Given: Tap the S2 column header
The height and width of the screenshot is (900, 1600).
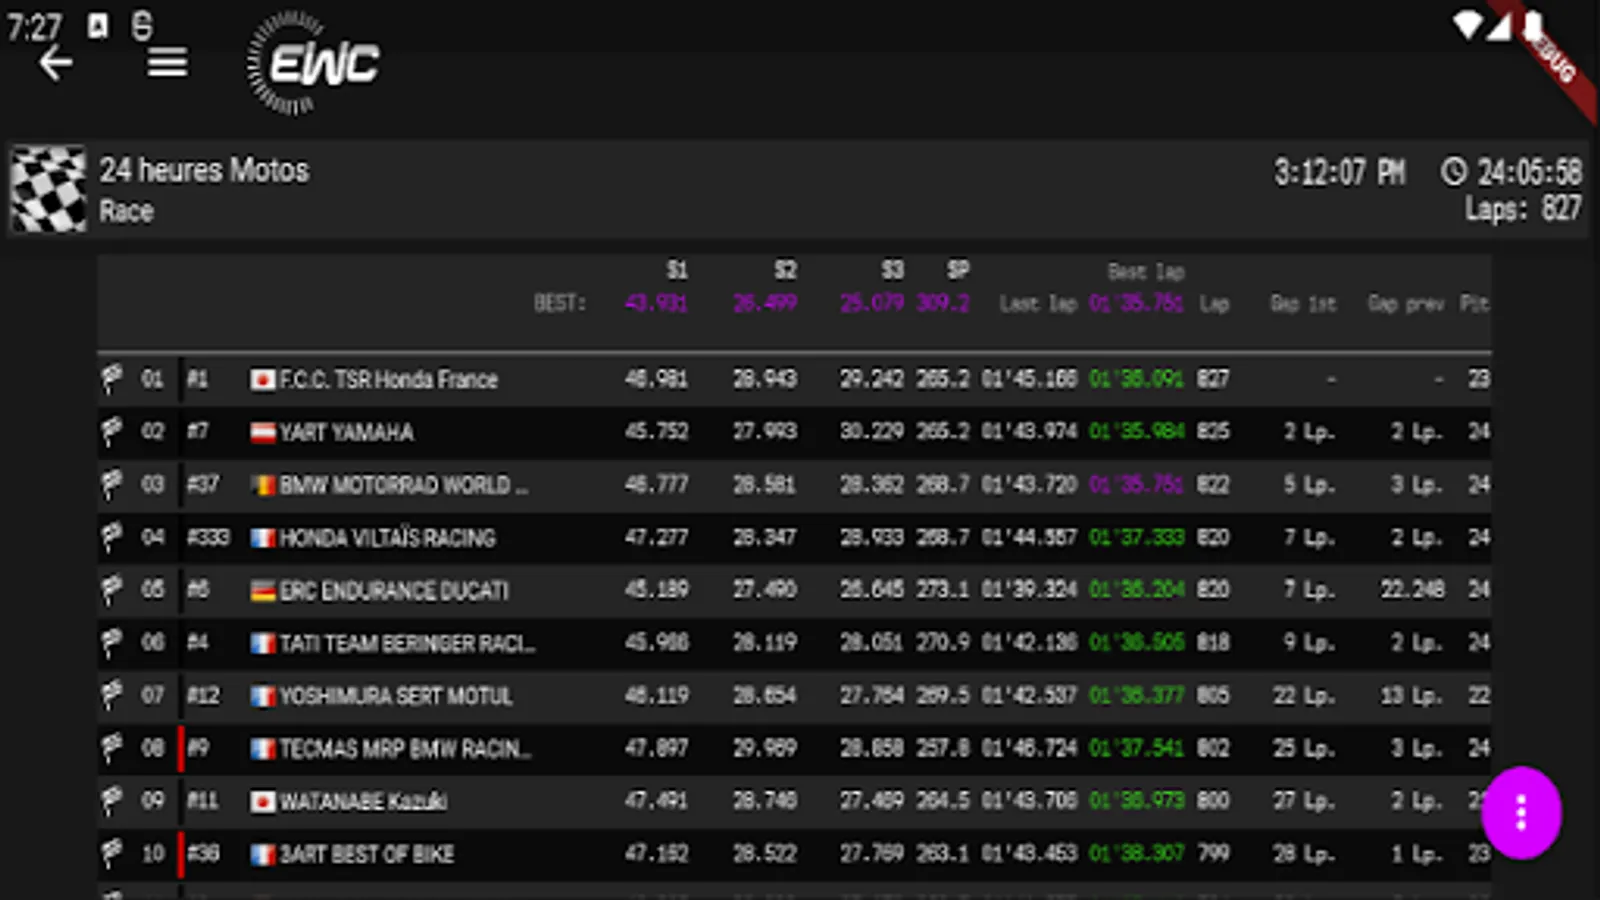Looking at the screenshot, I should 785,271.
